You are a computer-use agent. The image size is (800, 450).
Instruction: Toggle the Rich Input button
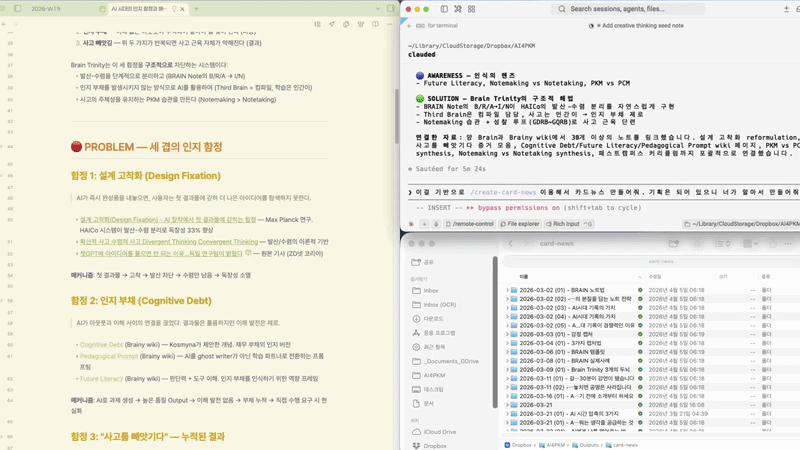coord(568,224)
